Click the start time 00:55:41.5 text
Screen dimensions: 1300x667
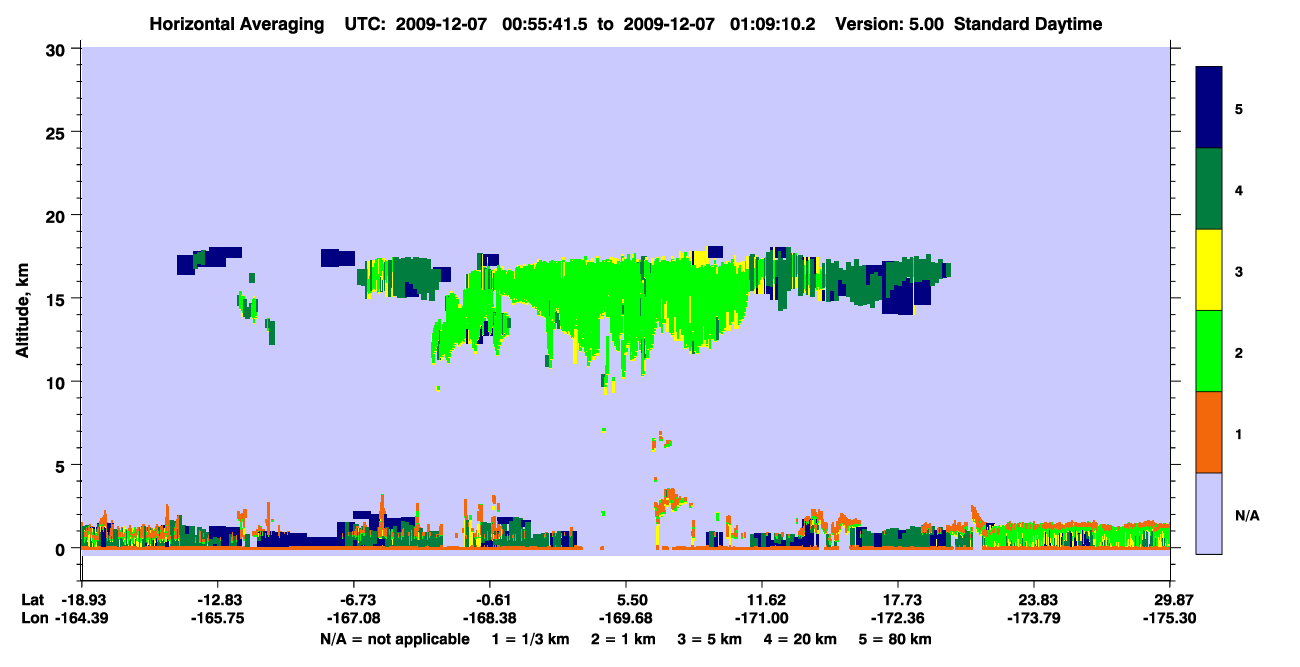coord(543,24)
